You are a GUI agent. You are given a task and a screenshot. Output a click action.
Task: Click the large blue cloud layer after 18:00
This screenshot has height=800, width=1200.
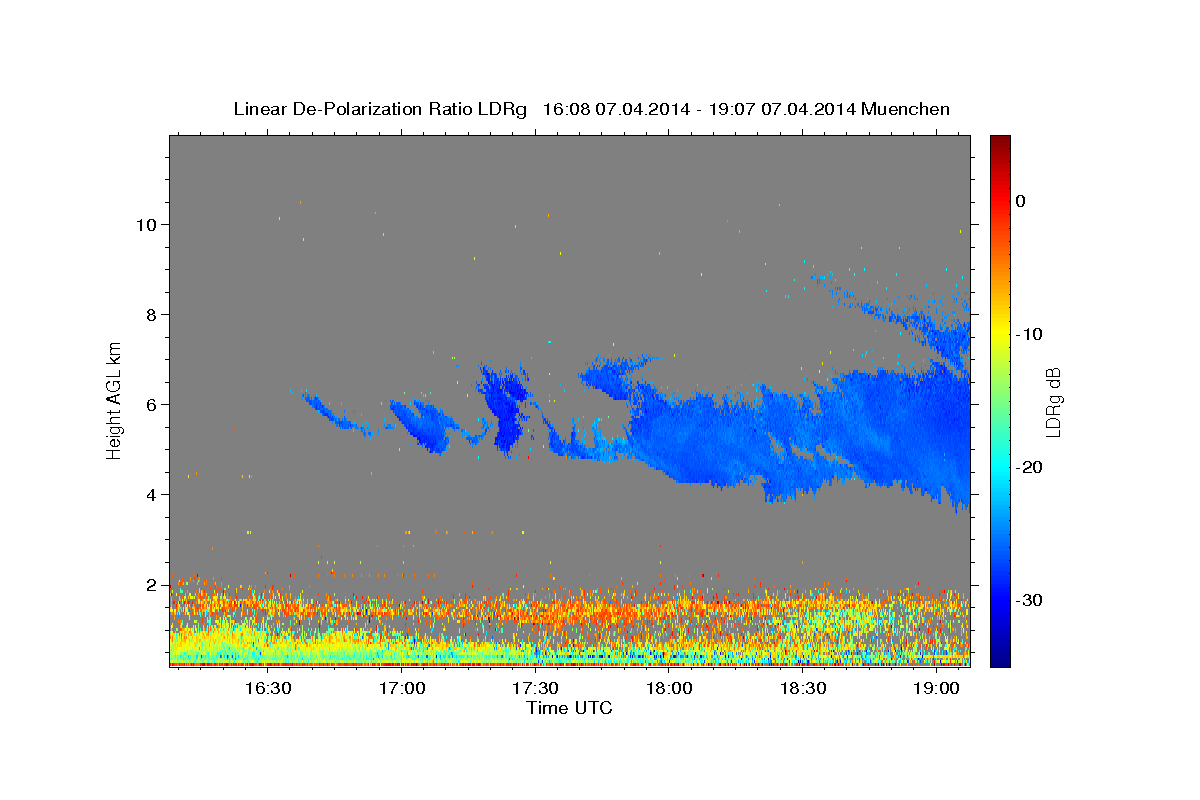point(800,430)
